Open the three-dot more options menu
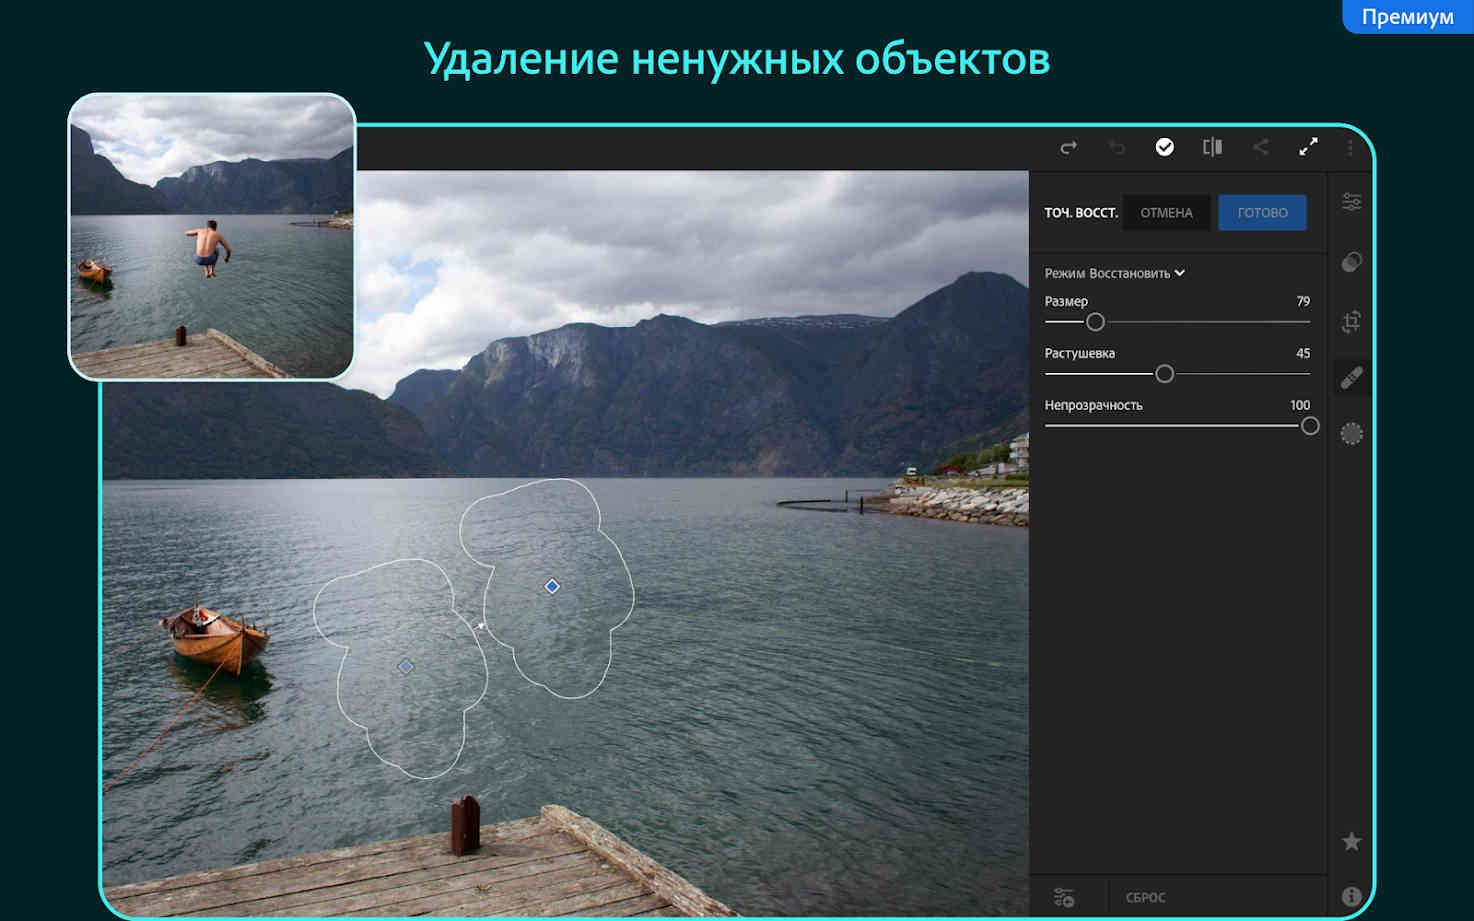Viewport: 1474px width, 921px height. point(1350,148)
